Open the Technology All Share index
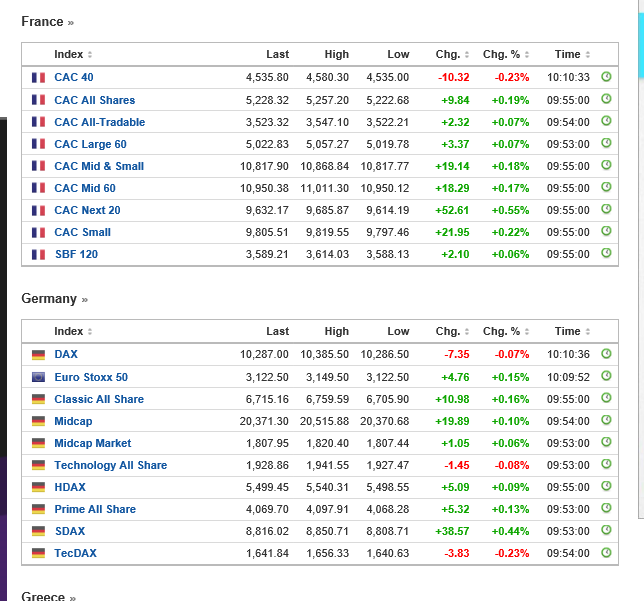644x601 pixels. point(111,465)
